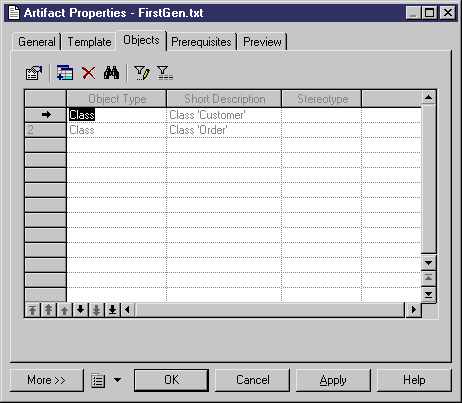Screen dimensions: 462x403
Task: Click the Apply button
Action: click(x=333, y=380)
